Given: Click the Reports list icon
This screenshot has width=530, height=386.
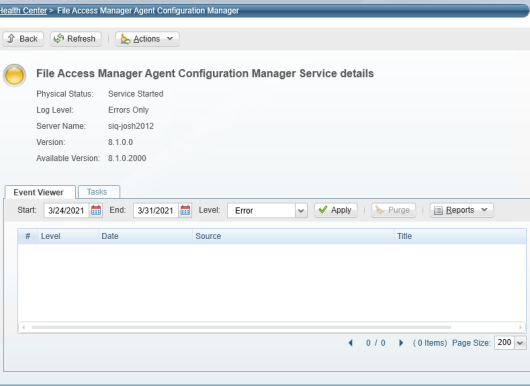Looking at the screenshot, I should coord(438,211).
